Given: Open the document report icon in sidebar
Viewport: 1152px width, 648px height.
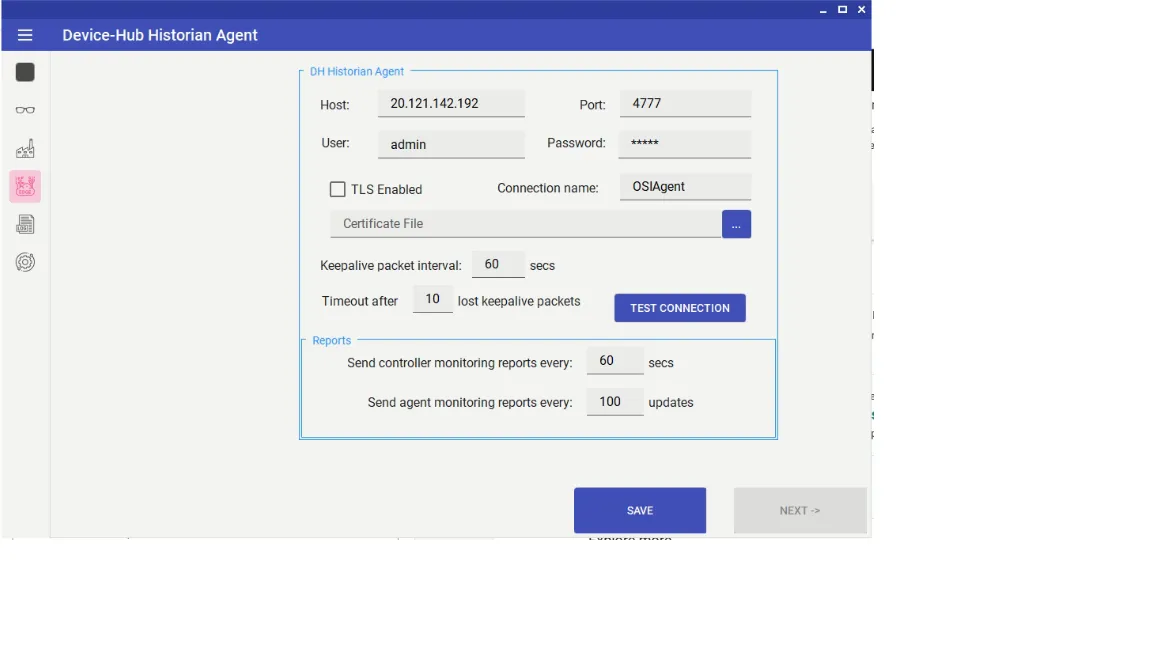Looking at the screenshot, I should click(x=25, y=224).
